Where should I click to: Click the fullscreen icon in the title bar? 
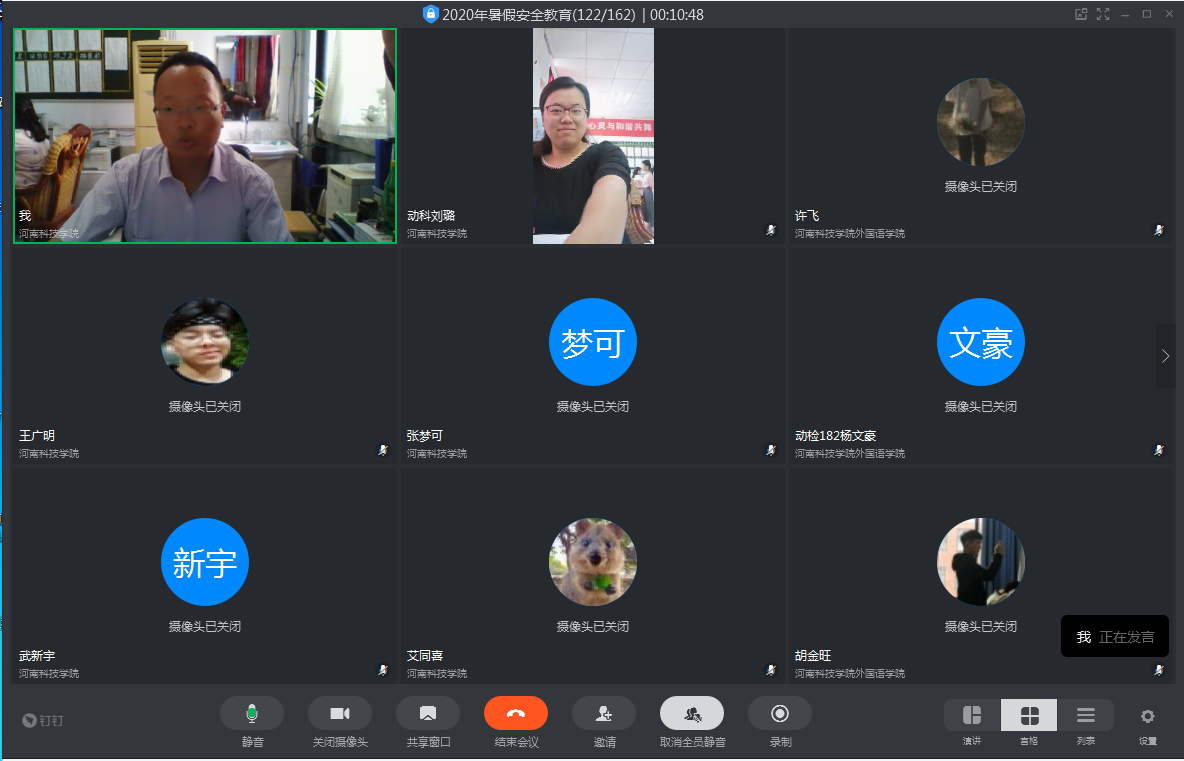tap(1103, 14)
